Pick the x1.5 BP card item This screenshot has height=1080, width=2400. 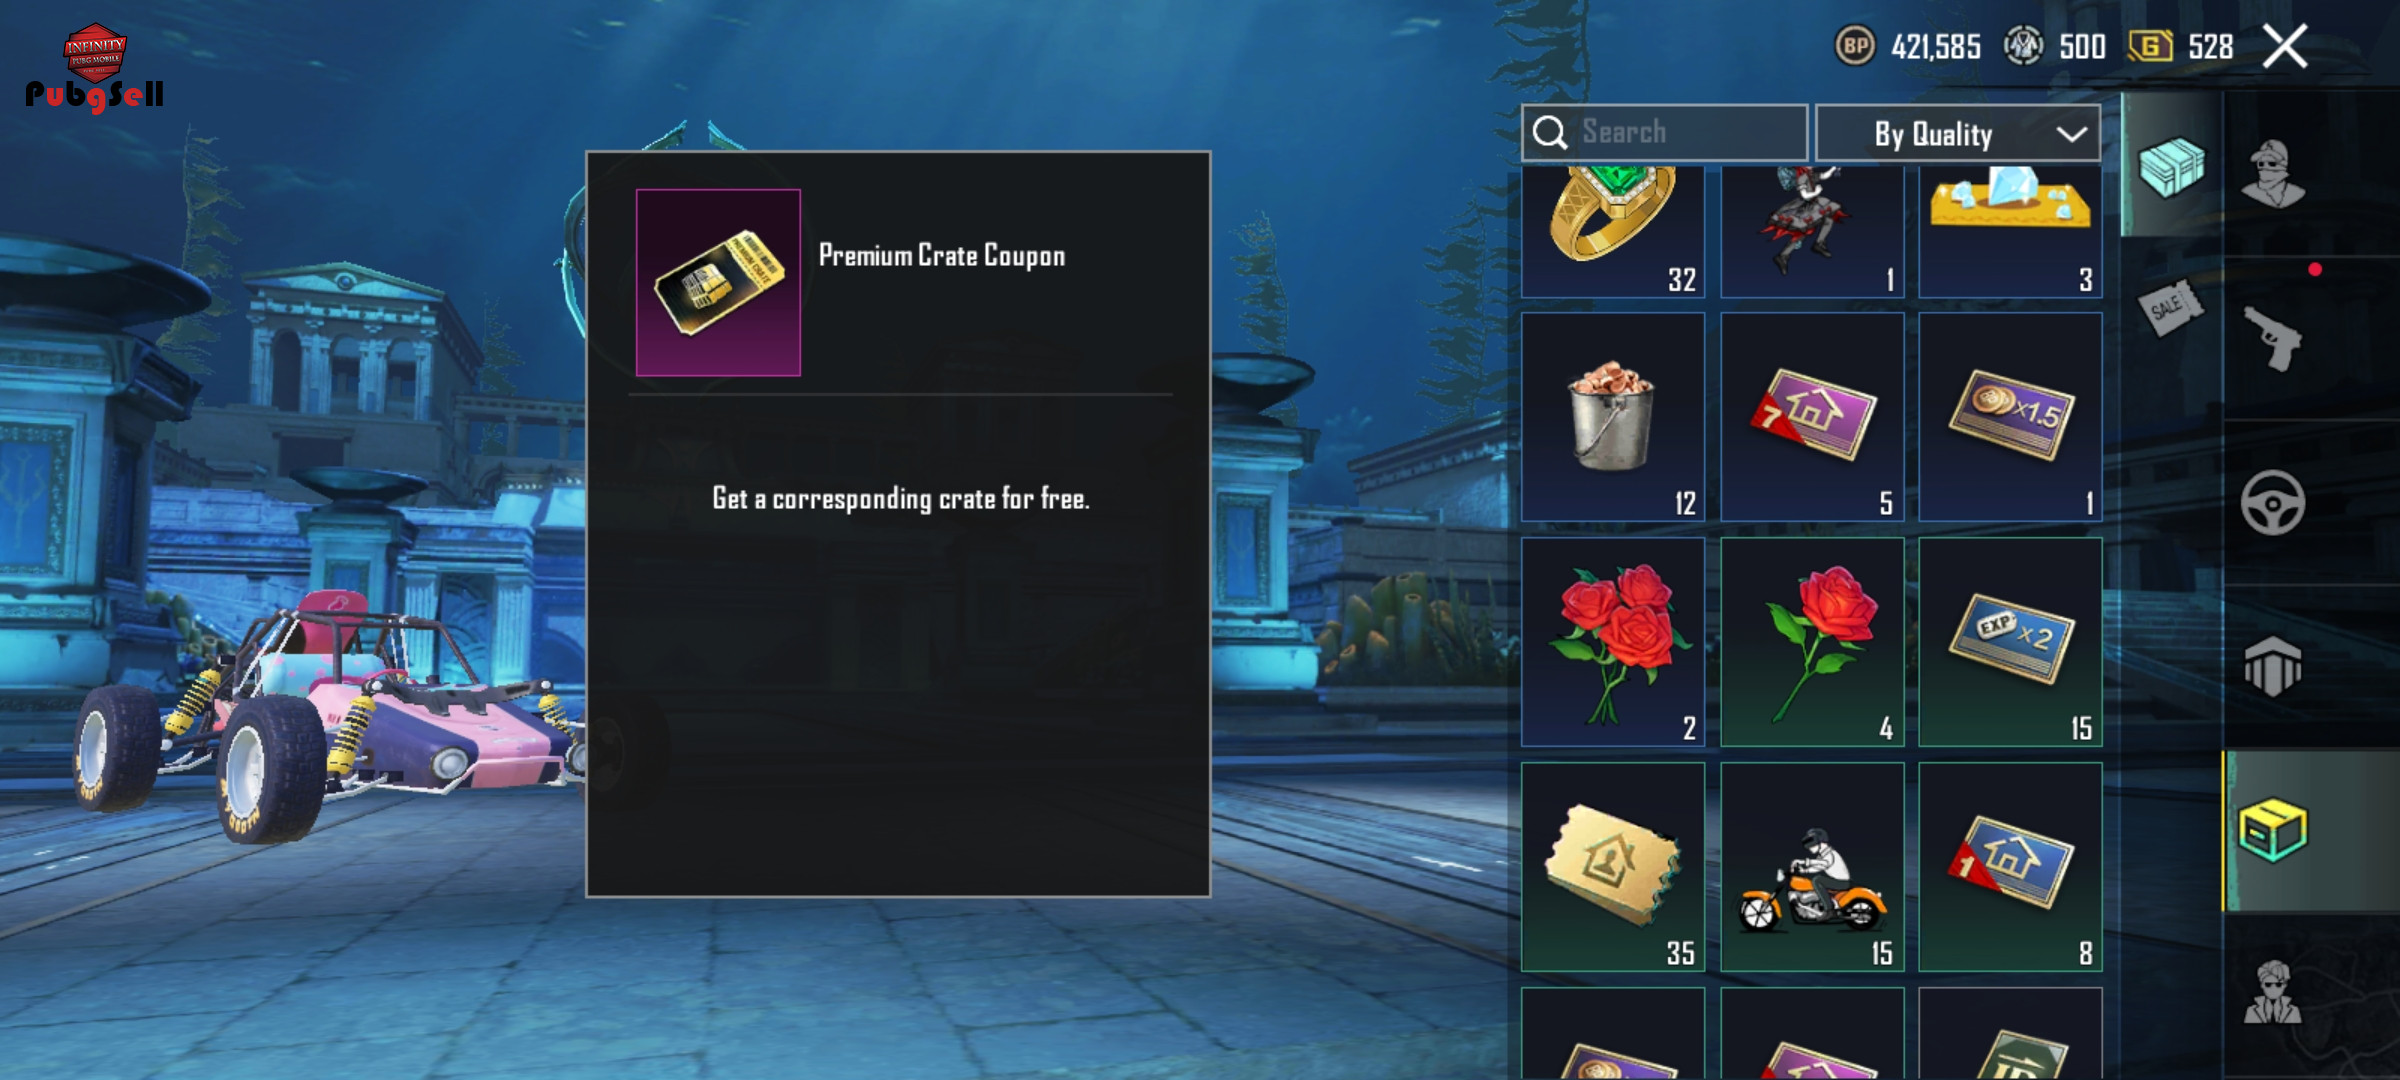pos(2010,417)
